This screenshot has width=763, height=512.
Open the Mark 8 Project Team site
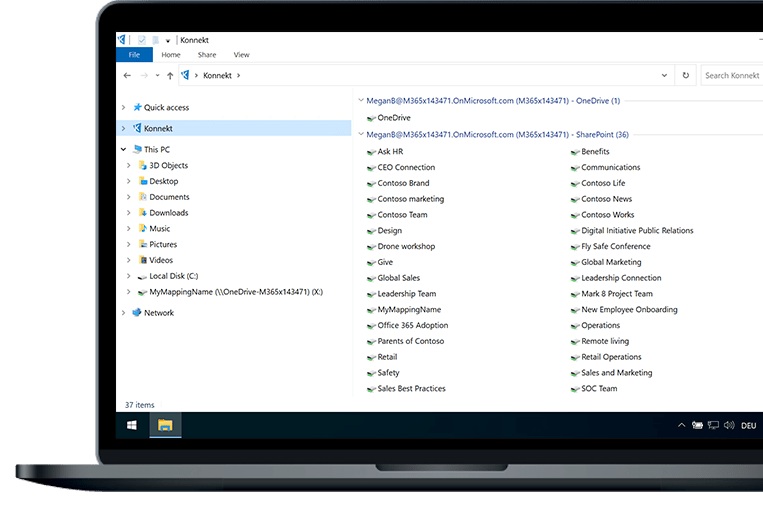[616, 294]
